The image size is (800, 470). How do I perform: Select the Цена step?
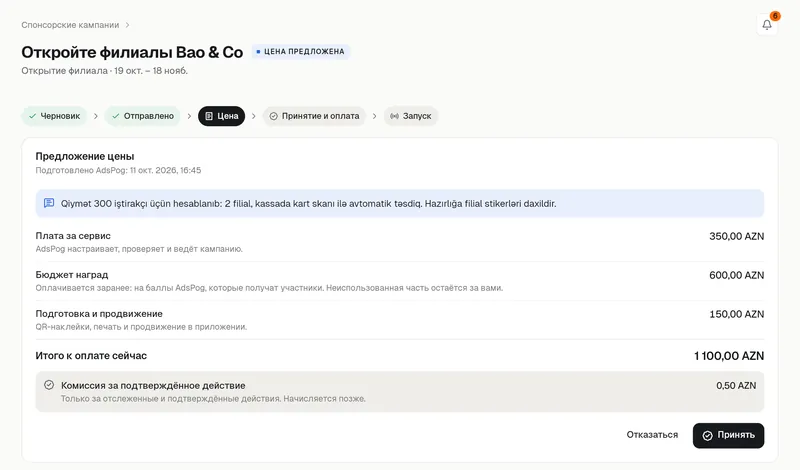(221, 116)
